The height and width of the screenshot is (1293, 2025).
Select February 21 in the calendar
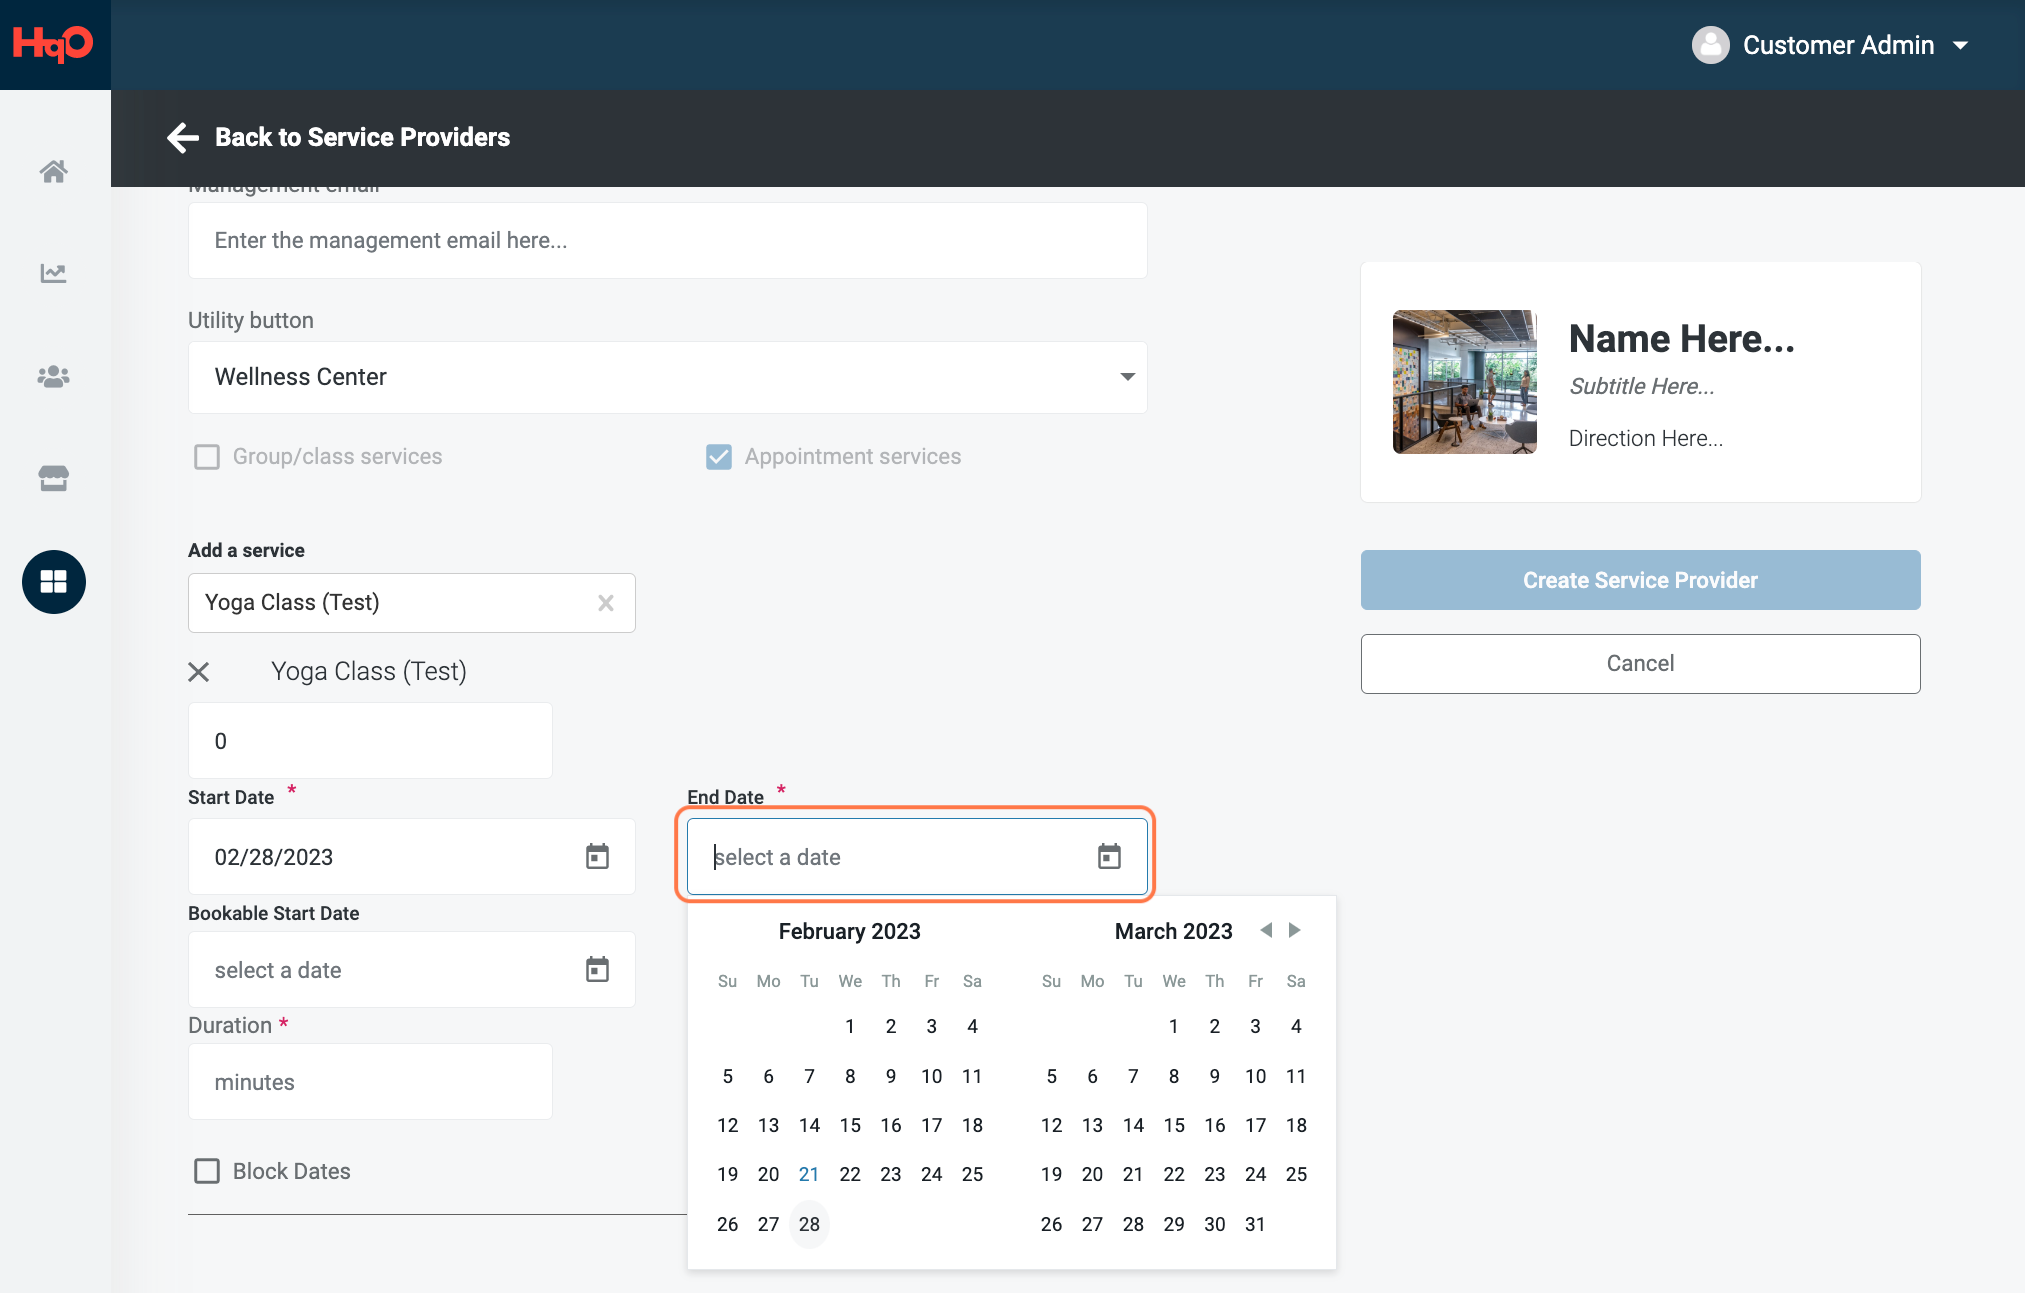pos(809,1174)
